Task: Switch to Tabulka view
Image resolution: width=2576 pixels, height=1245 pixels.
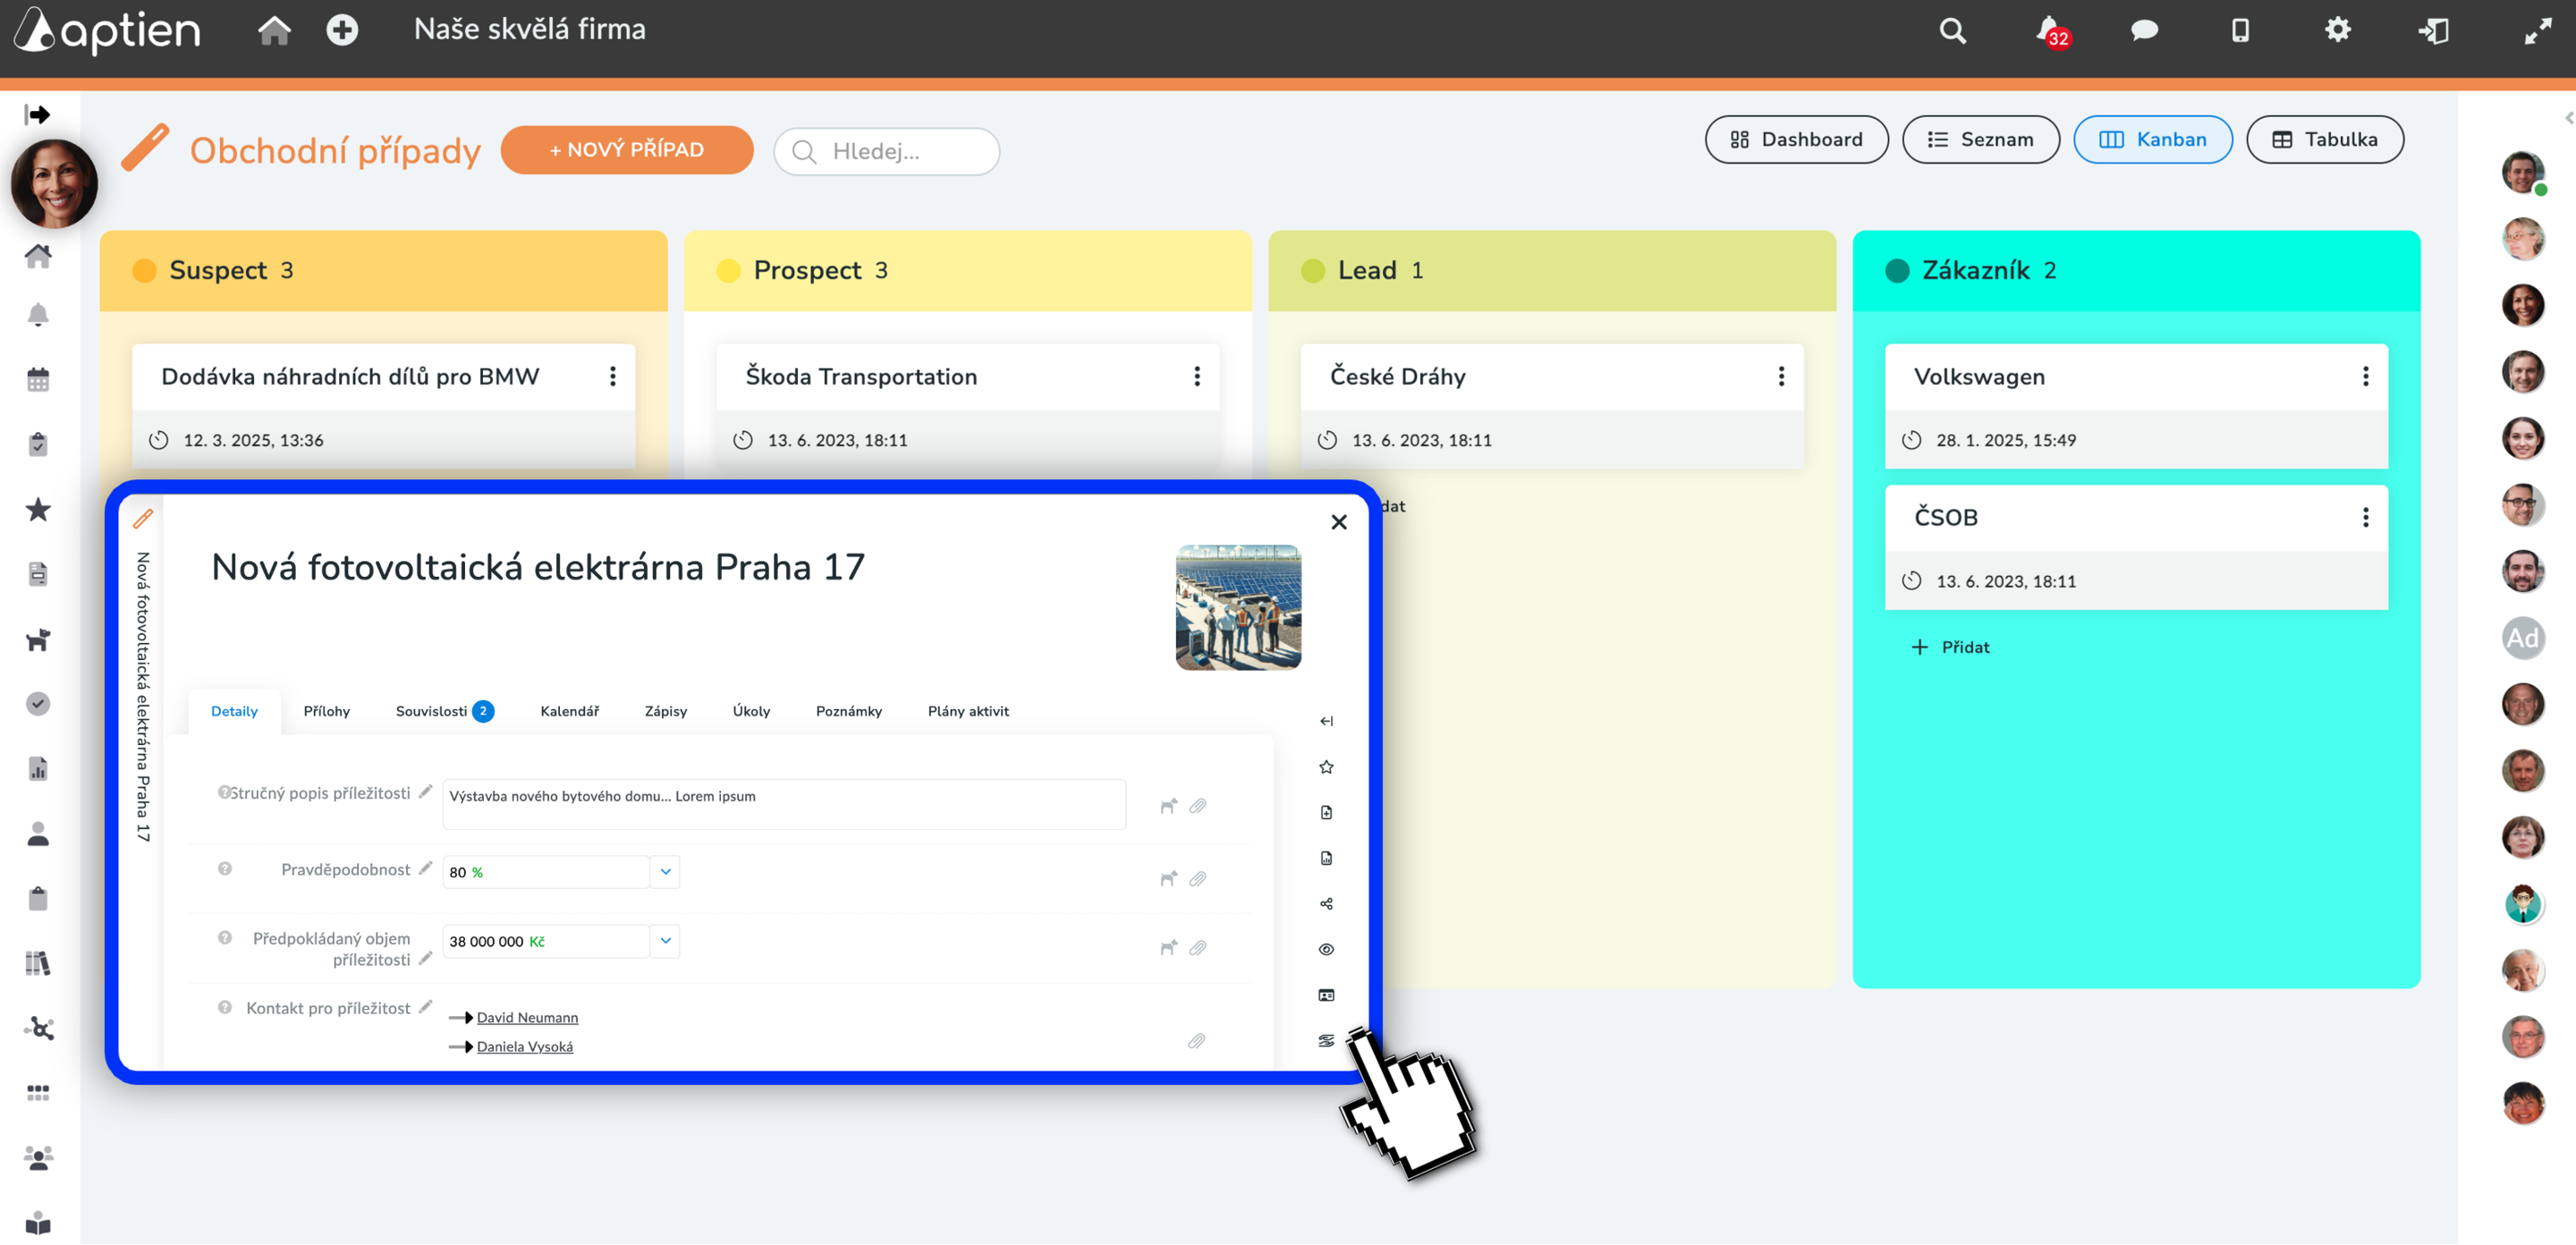Action: pos(2324,140)
